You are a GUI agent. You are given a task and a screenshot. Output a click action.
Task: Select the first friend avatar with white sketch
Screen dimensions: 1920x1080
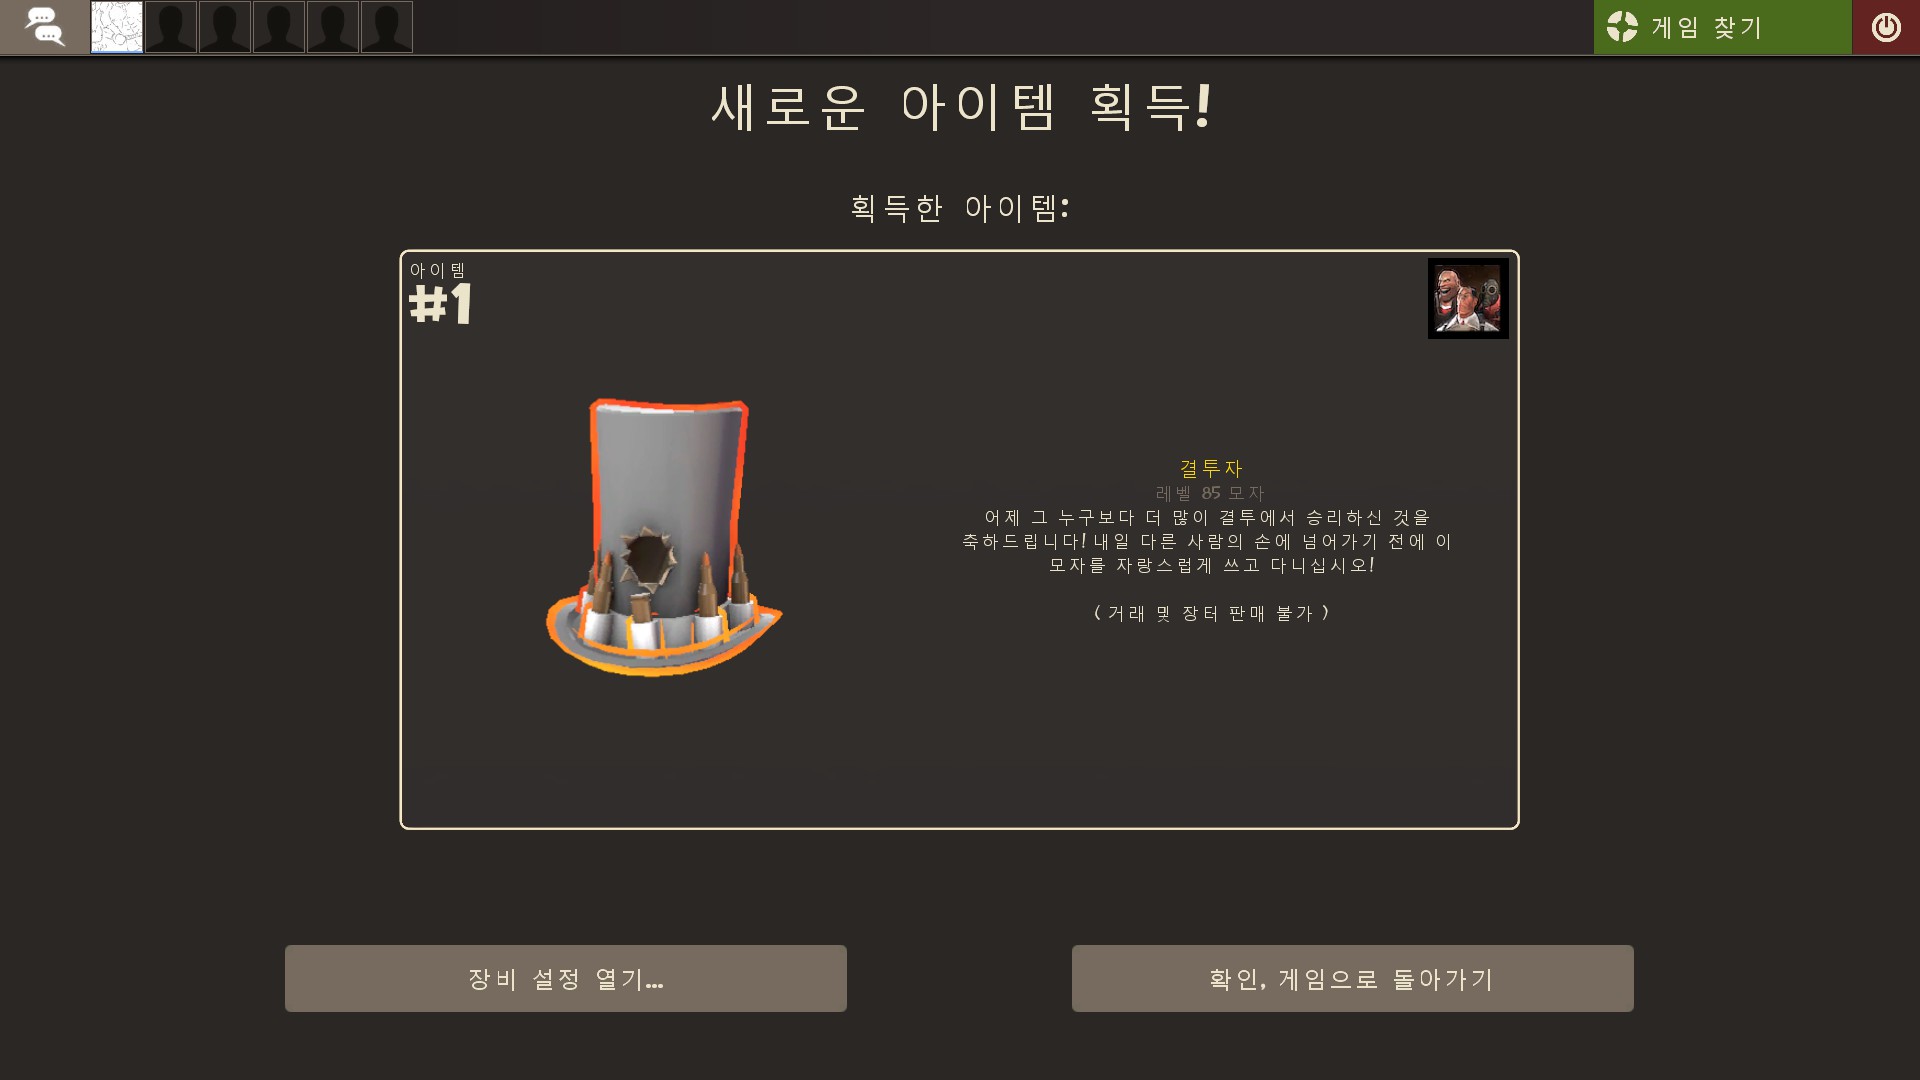(117, 27)
